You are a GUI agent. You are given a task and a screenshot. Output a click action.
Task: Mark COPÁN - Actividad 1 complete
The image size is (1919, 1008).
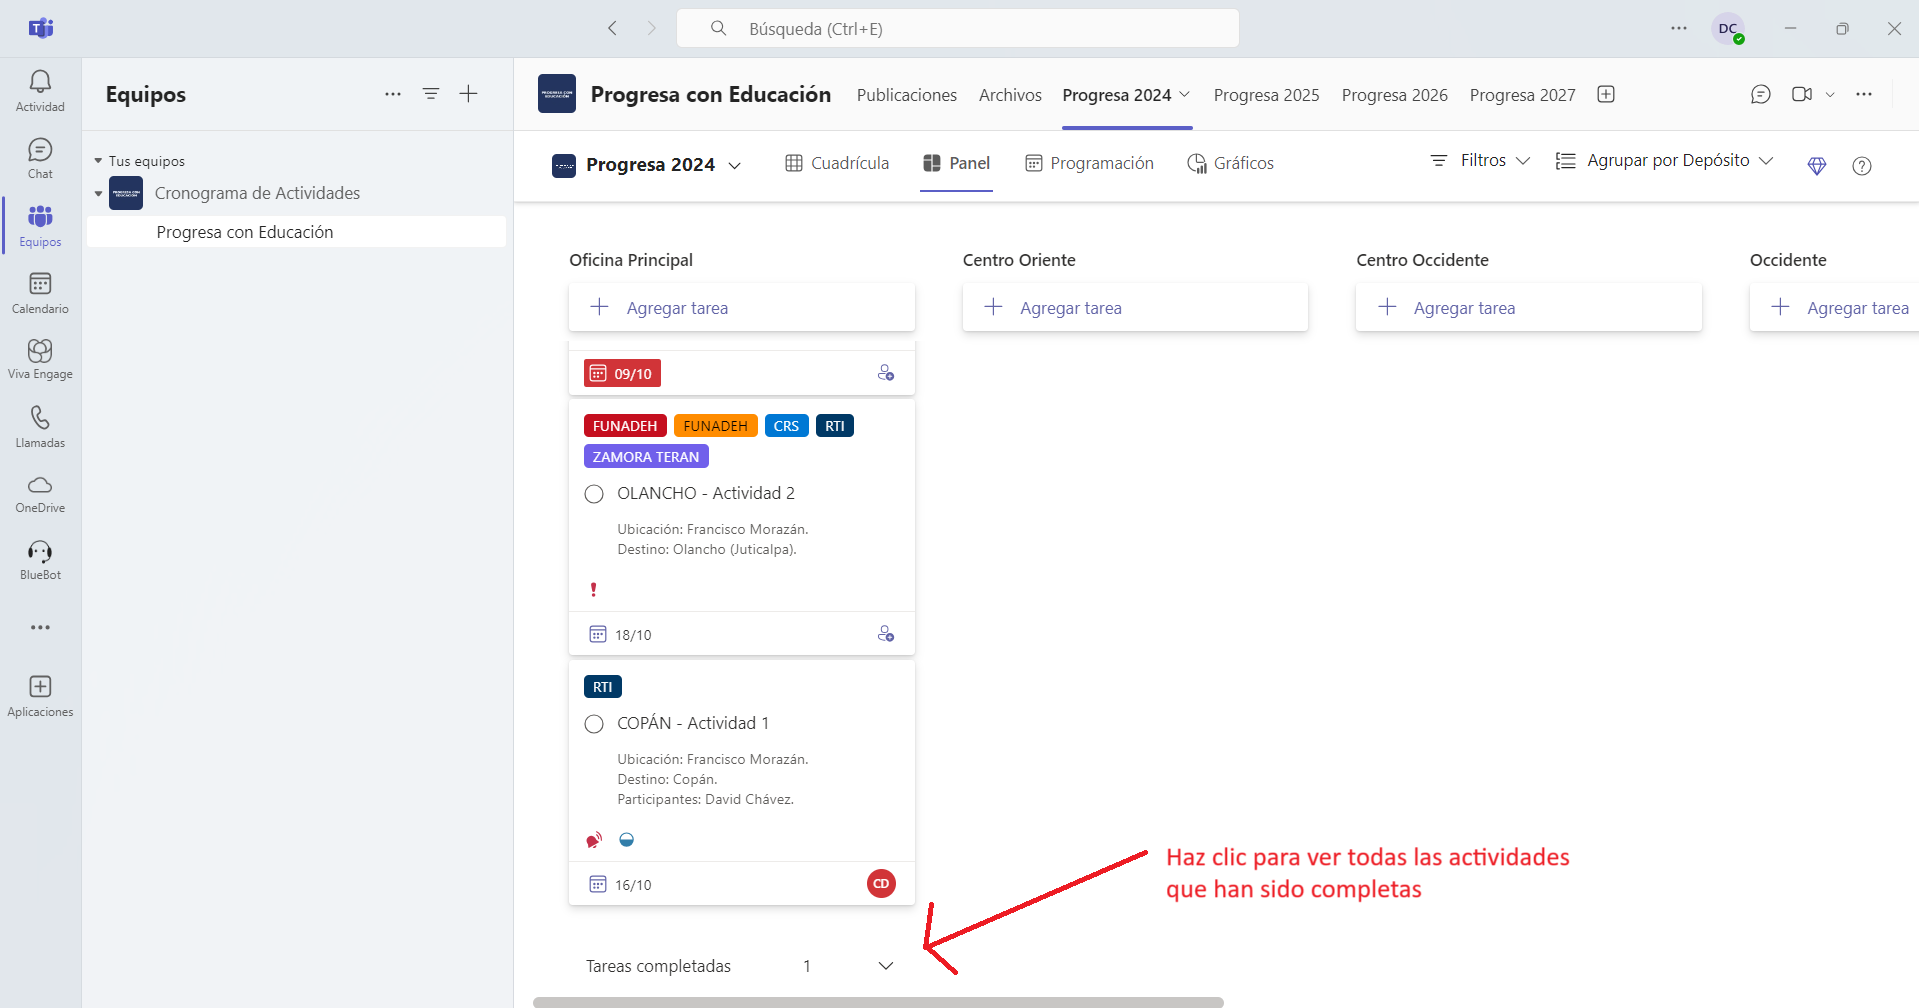[x=594, y=724]
